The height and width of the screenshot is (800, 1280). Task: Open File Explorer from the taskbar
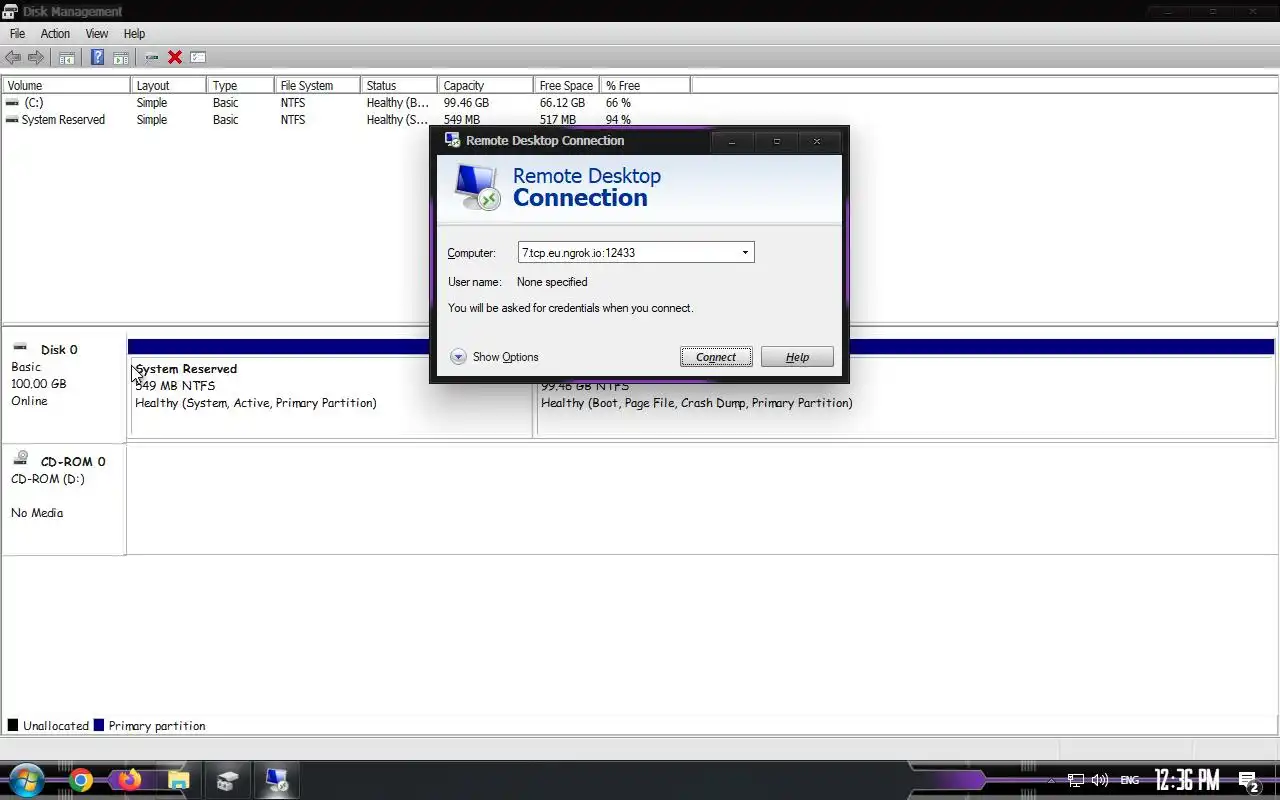pos(178,780)
